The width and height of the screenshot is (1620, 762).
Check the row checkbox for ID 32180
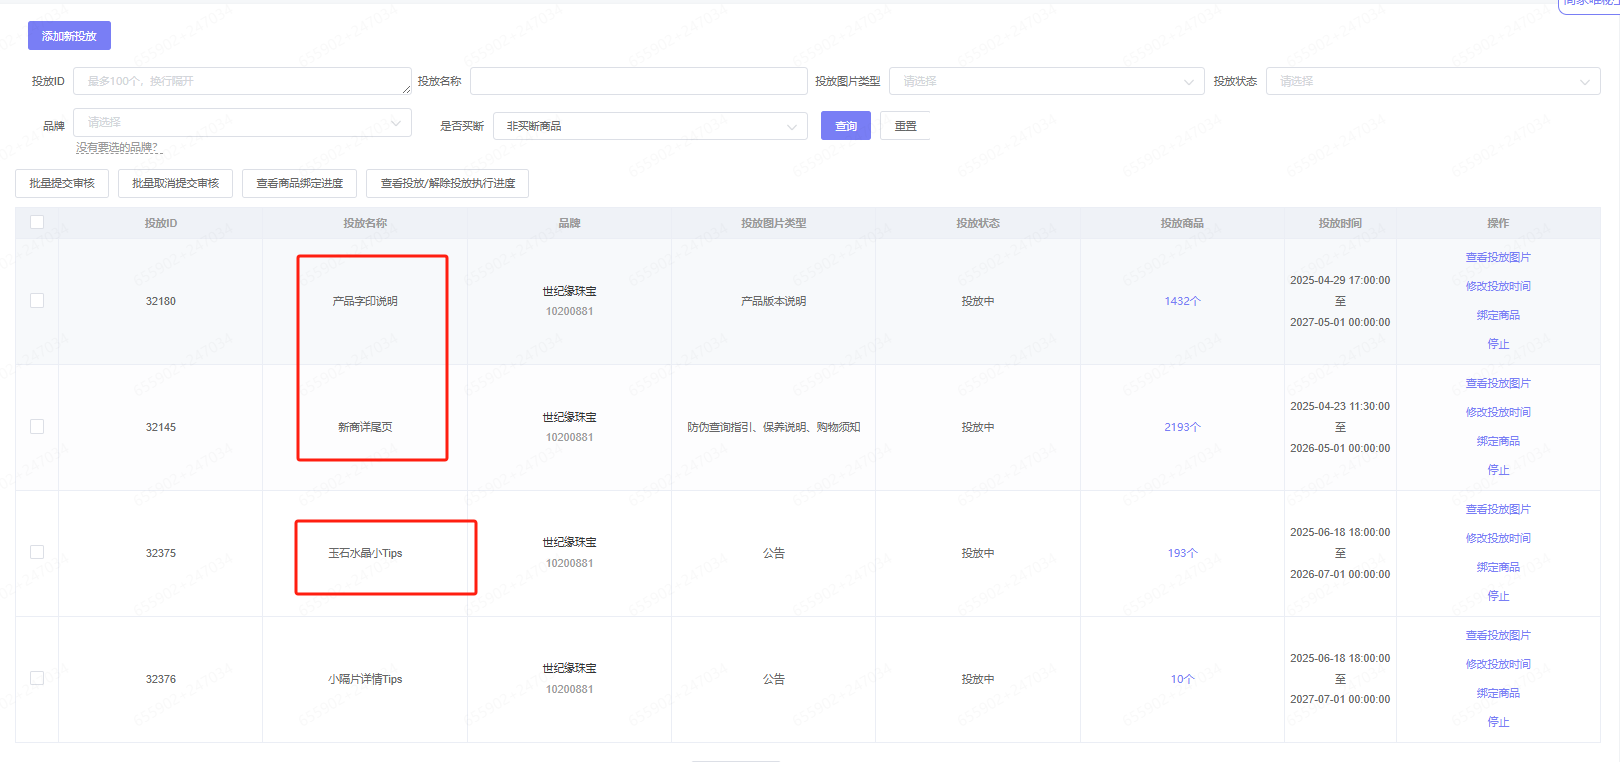coord(37,300)
